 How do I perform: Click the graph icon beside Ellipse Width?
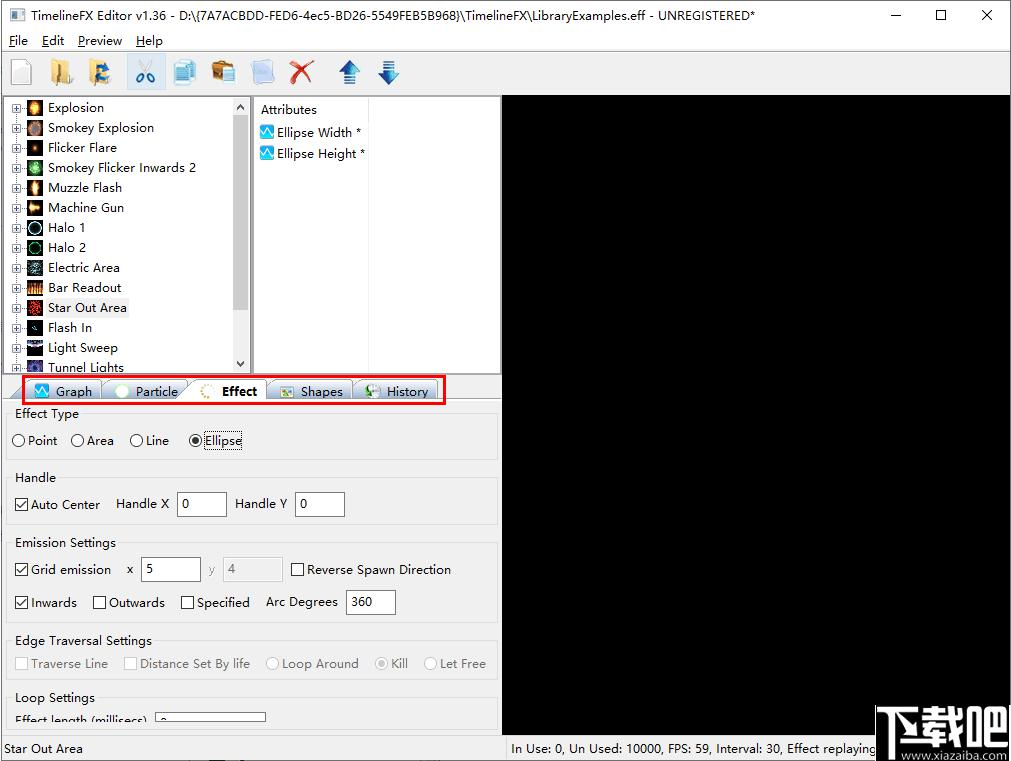(267, 132)
